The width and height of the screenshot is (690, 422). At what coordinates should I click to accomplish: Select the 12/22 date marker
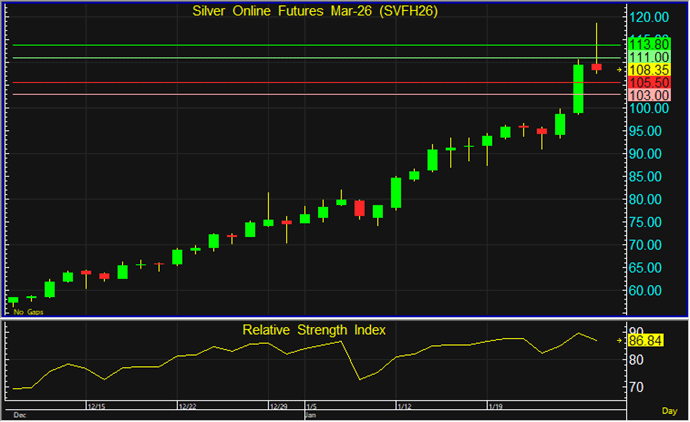189,407
